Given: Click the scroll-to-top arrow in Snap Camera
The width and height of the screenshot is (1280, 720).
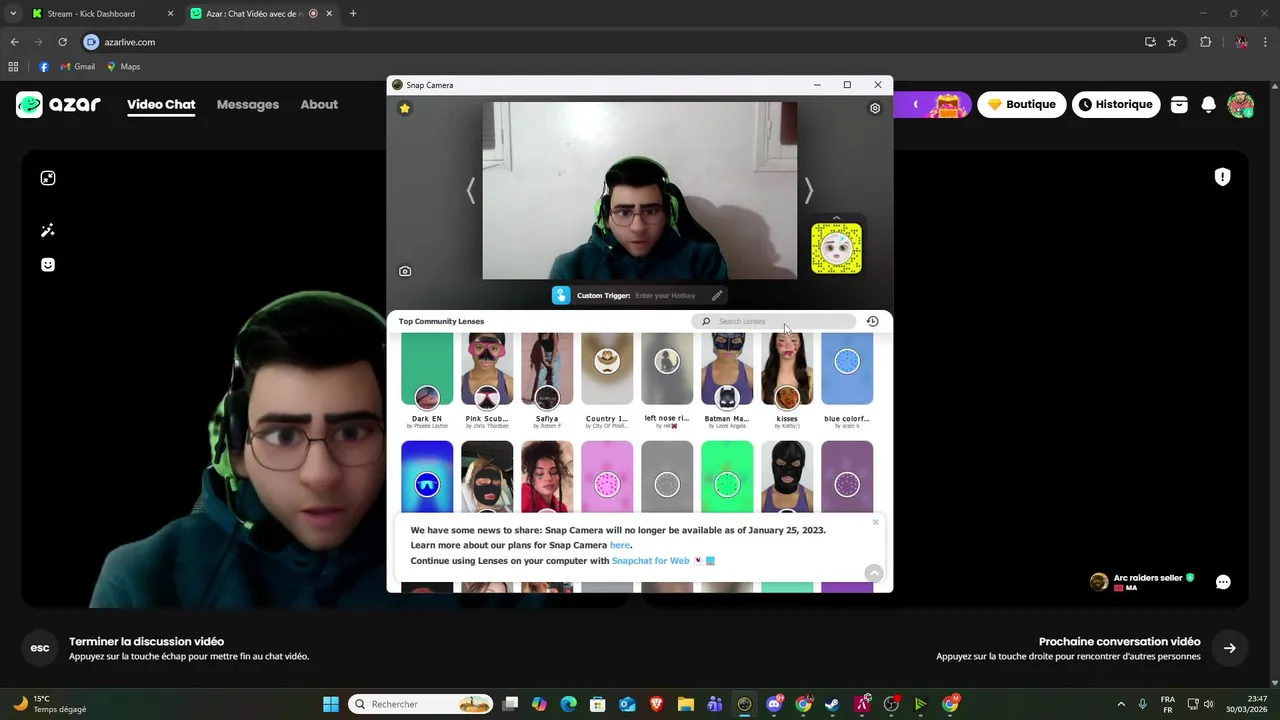Looking at the screenshot, I should click(x=874, y=573).
